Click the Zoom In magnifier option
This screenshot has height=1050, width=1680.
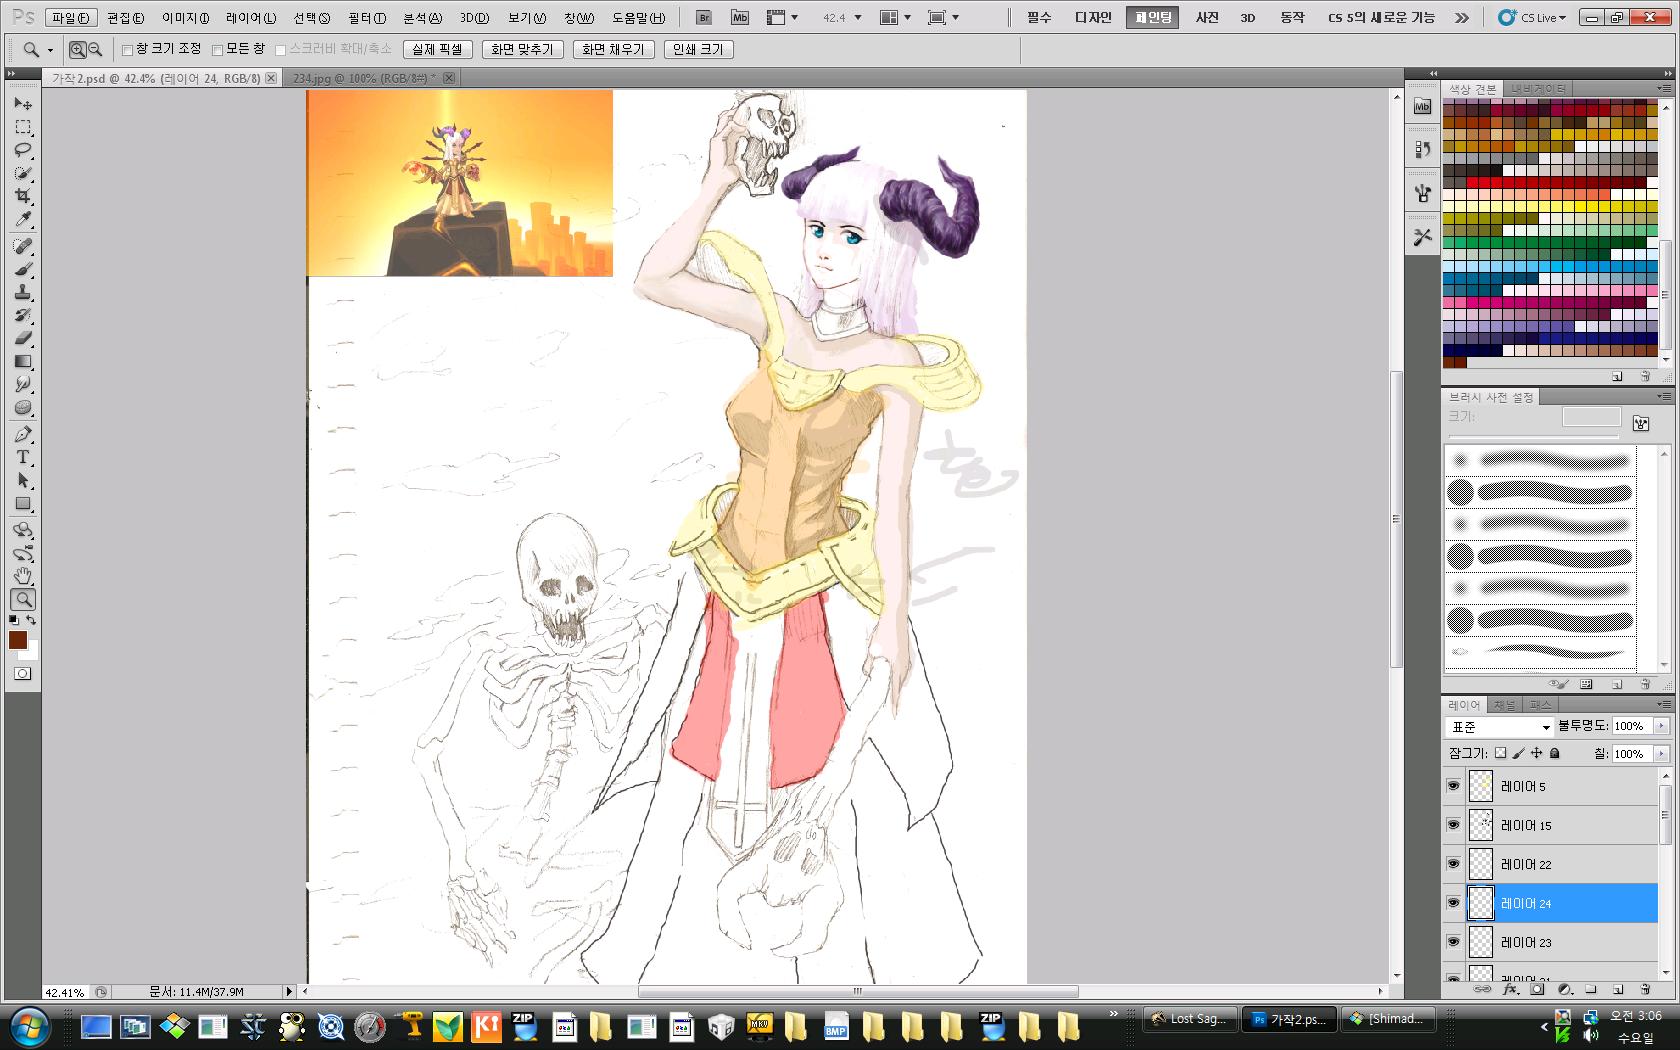pyautogui.click(x=78, y=49)
